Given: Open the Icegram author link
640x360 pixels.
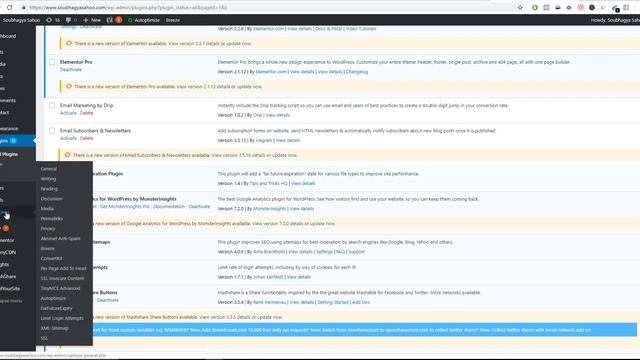Looking at the screenshot, I should click(x=264, y=140).
